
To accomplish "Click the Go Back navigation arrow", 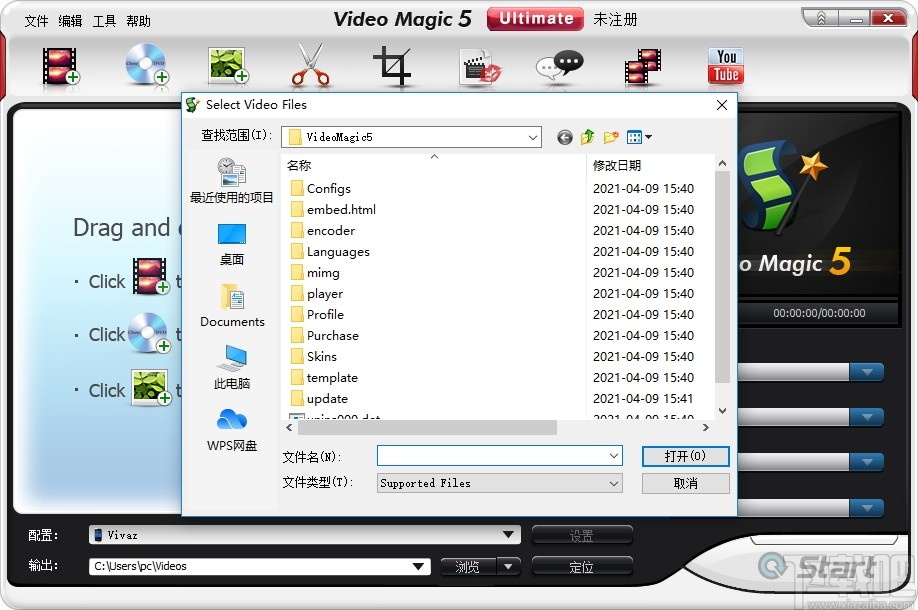I will [x=564, y=137].
